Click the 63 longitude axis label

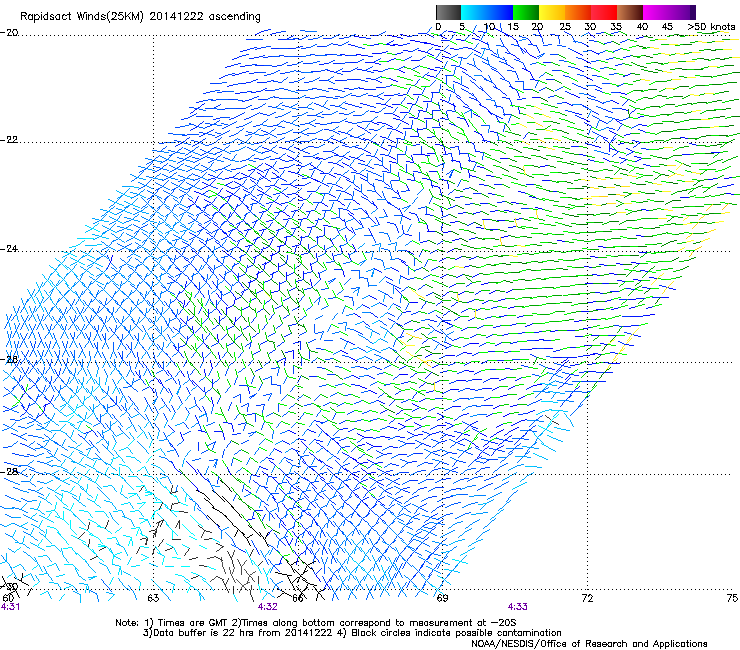click(153, 598)
